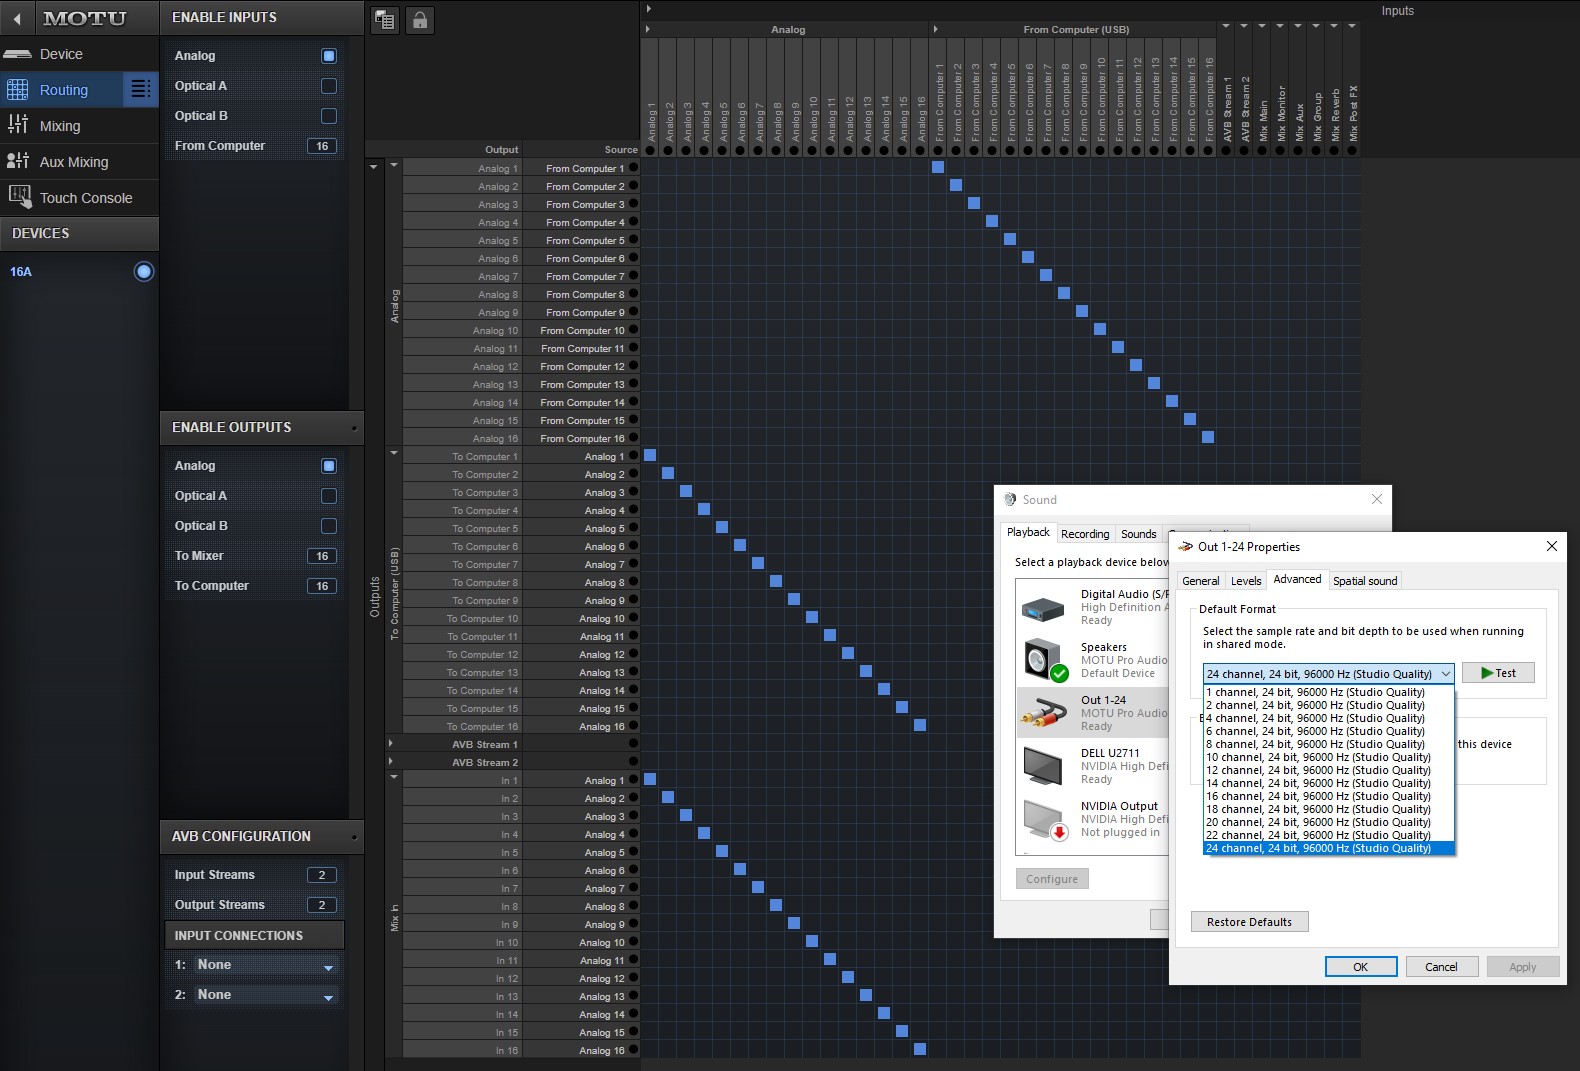Switch to the Sounds tab in Sound

pos(1138,534)
